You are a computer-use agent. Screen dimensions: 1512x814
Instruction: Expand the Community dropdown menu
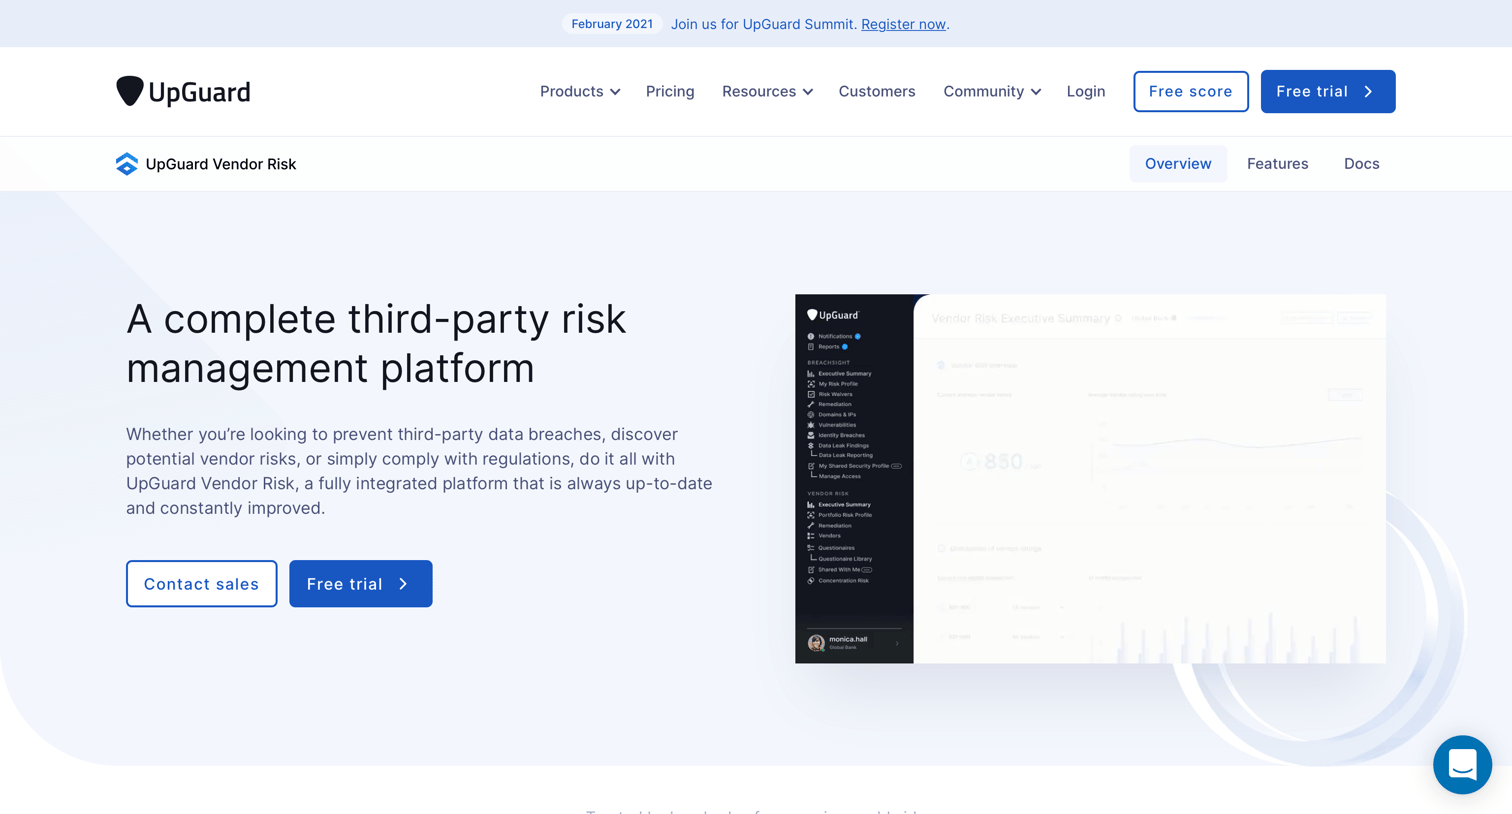pos(992,91)
